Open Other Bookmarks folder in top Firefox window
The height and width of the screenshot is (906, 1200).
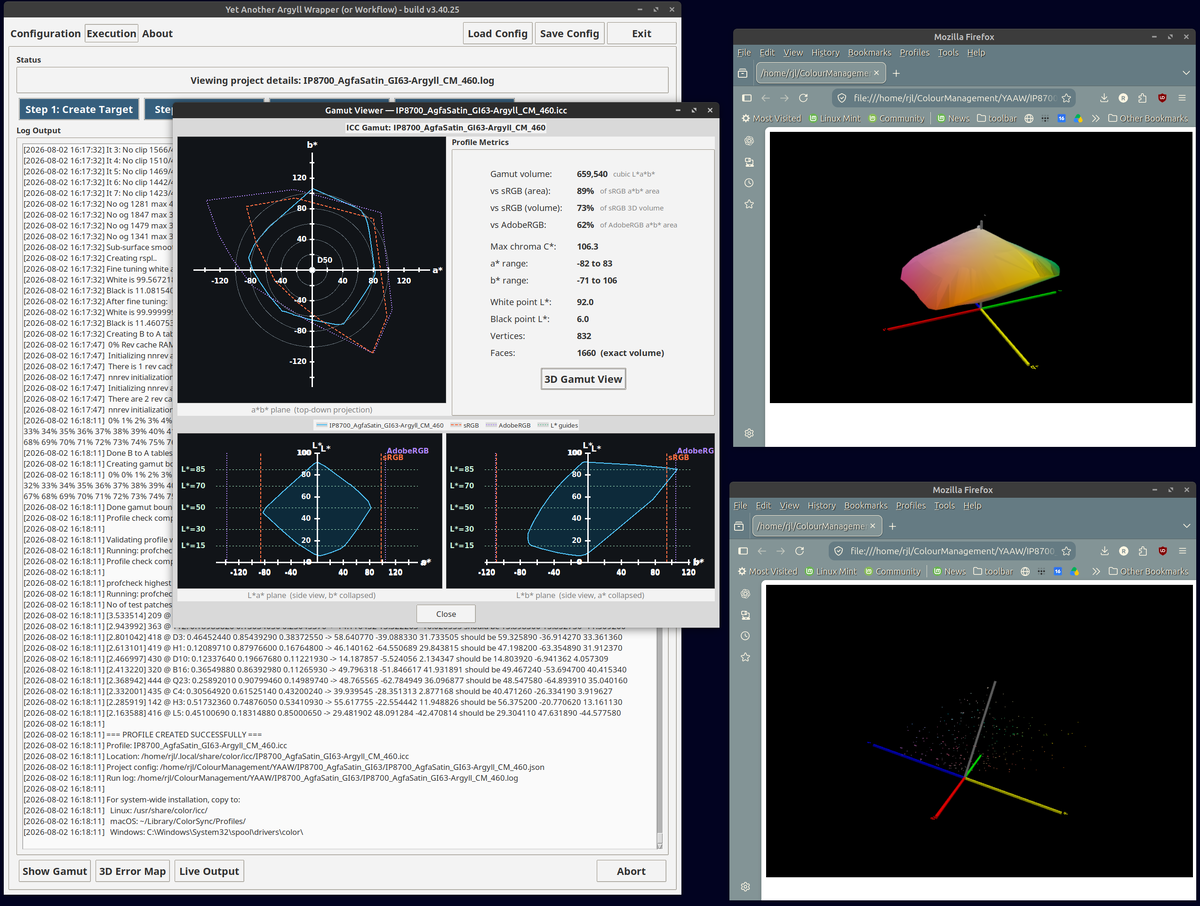1148,118
